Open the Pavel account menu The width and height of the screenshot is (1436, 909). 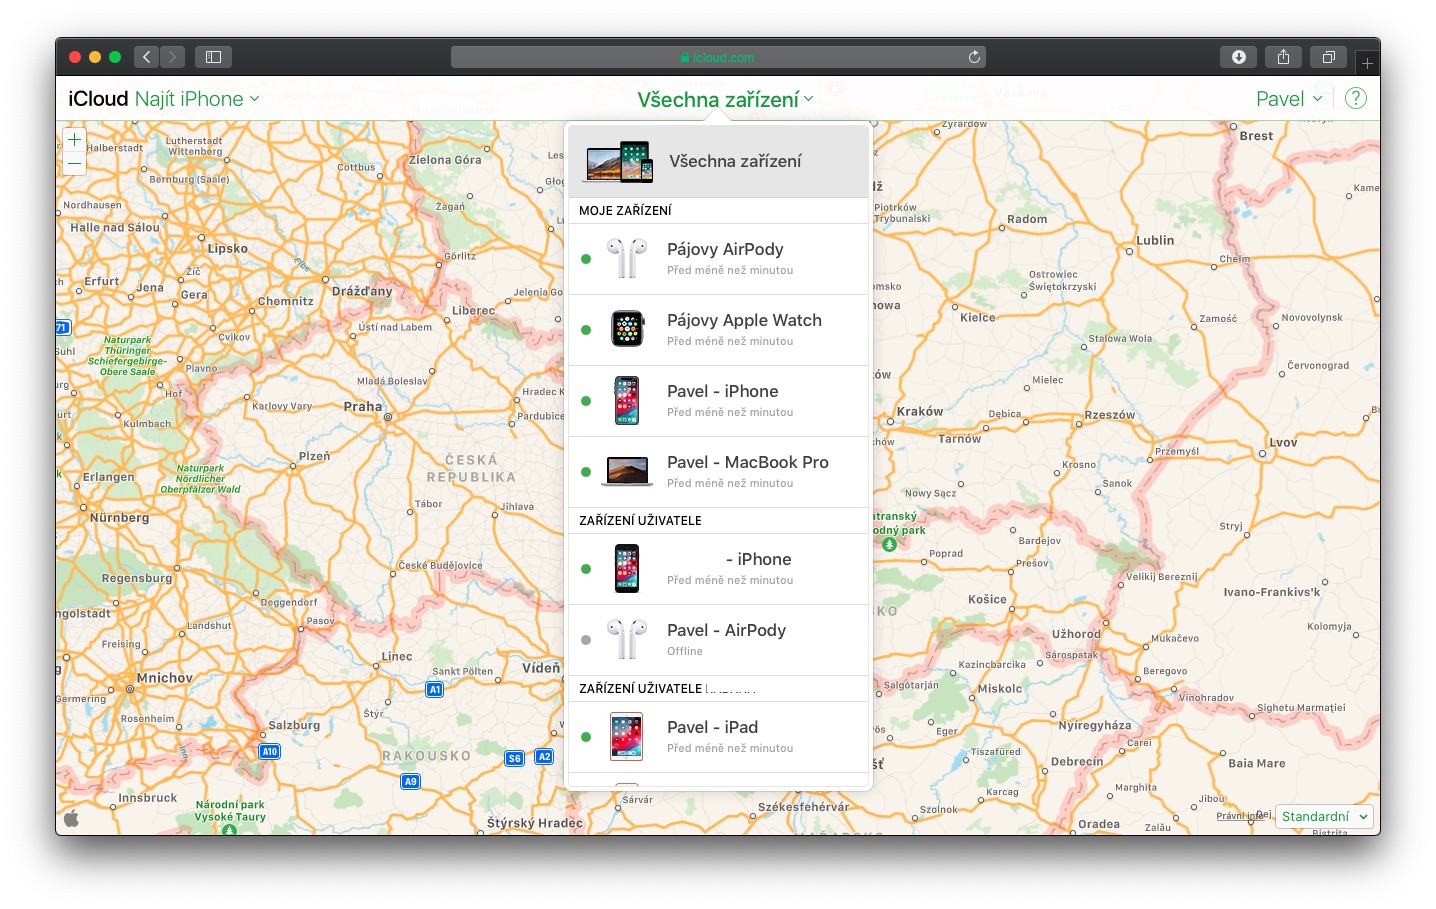pos(1289,98)
